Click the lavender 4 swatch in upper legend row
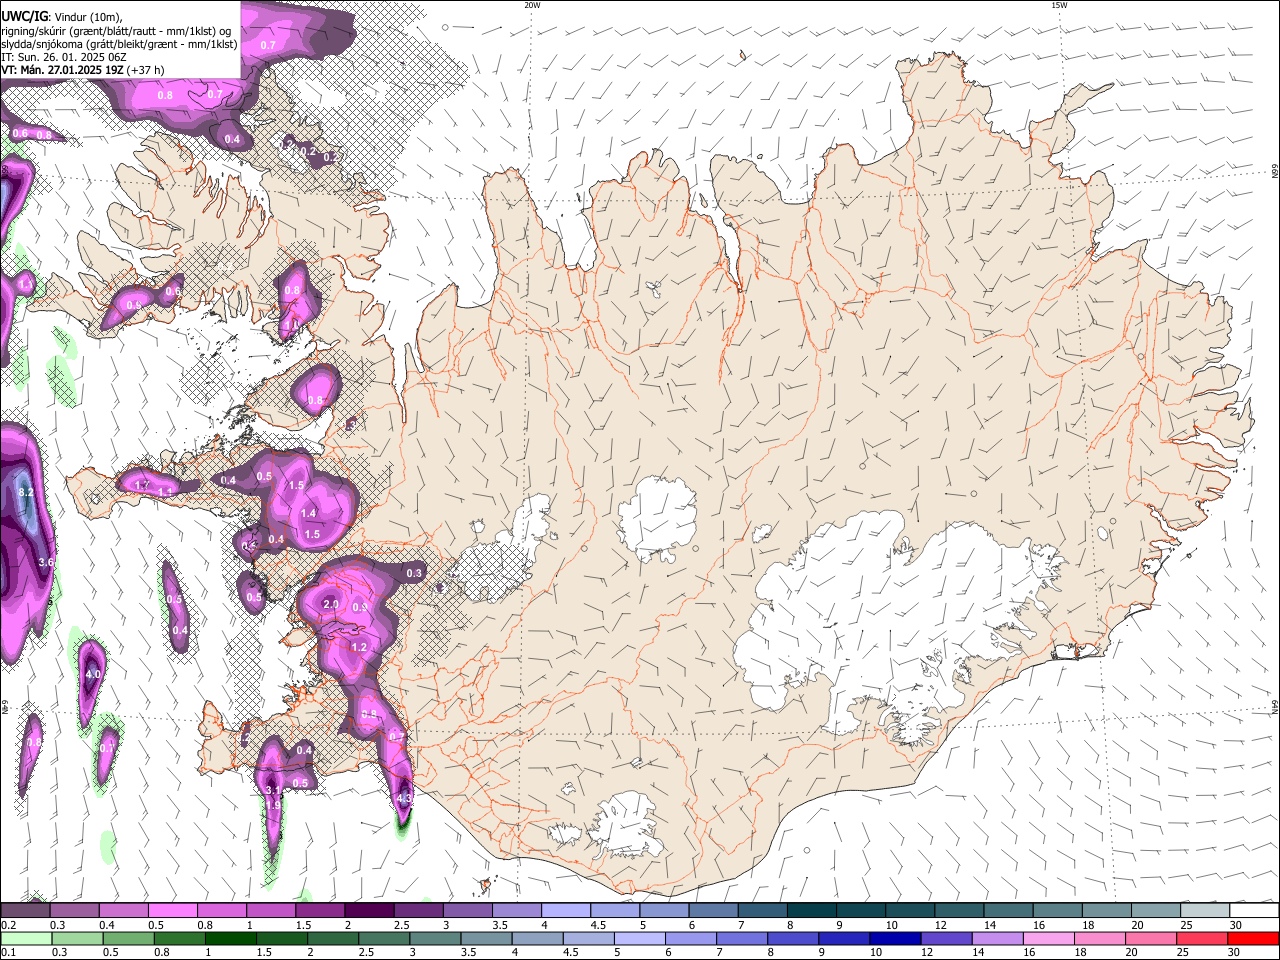 (566, 911)
